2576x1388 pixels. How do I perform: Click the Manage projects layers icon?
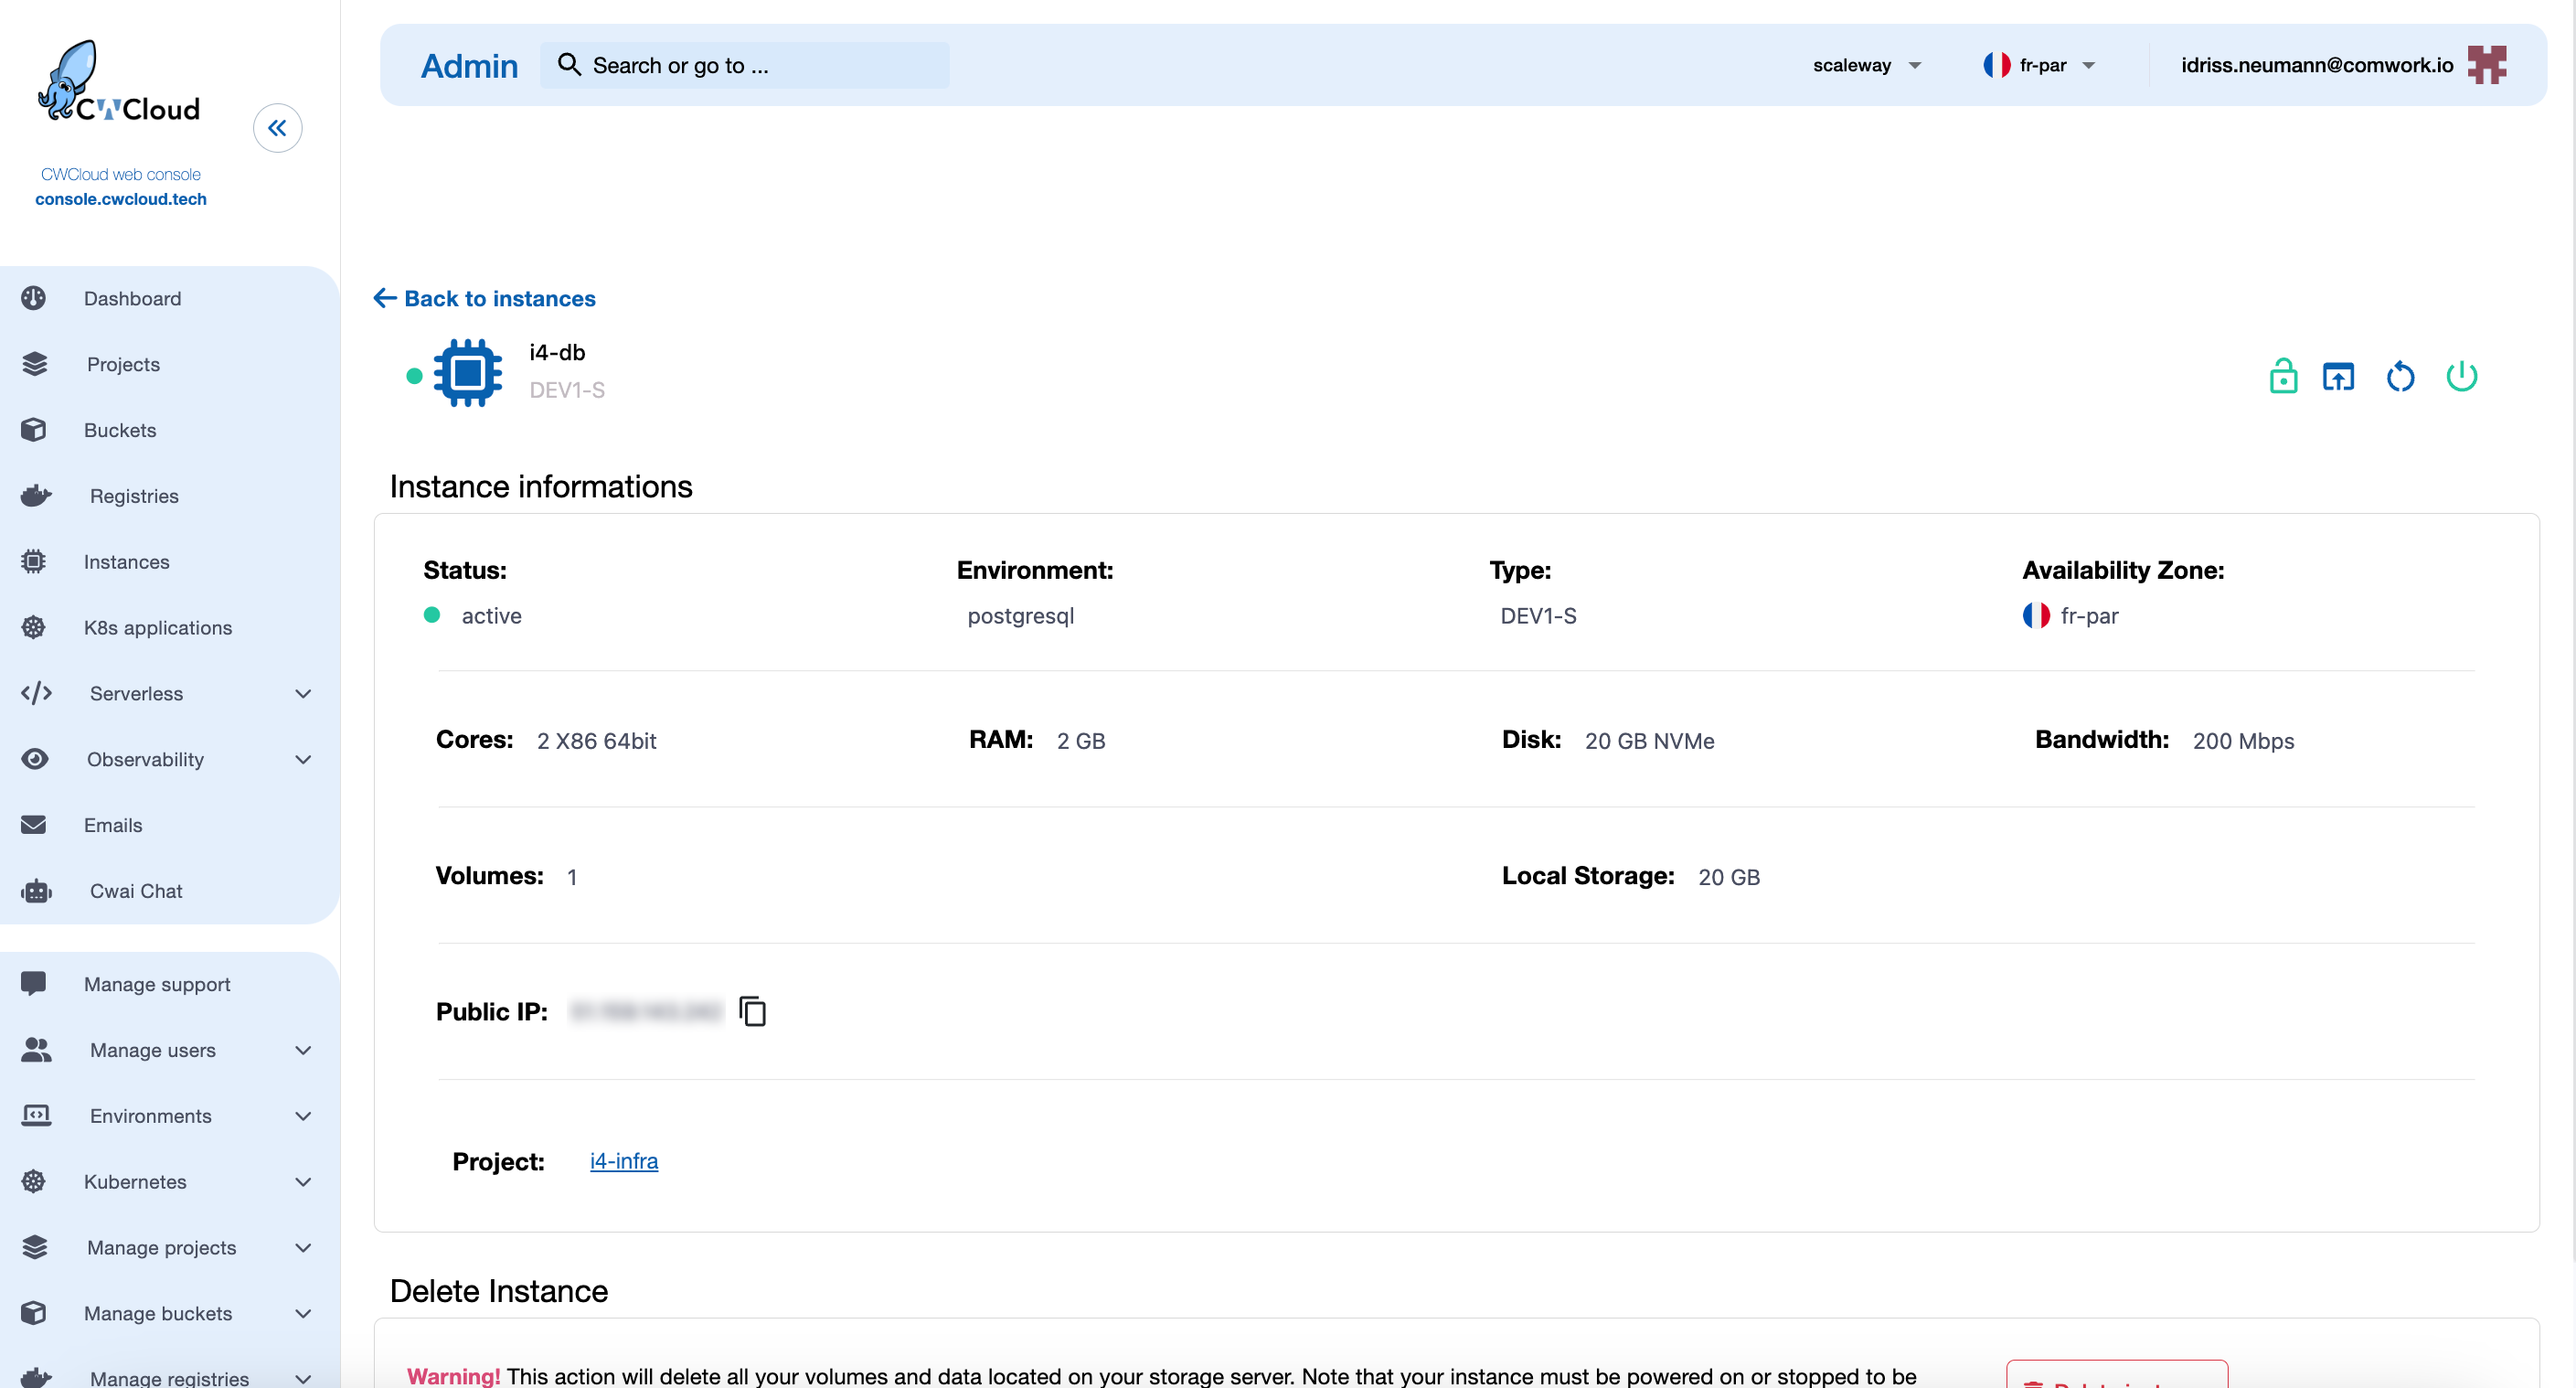[34, 1247]
